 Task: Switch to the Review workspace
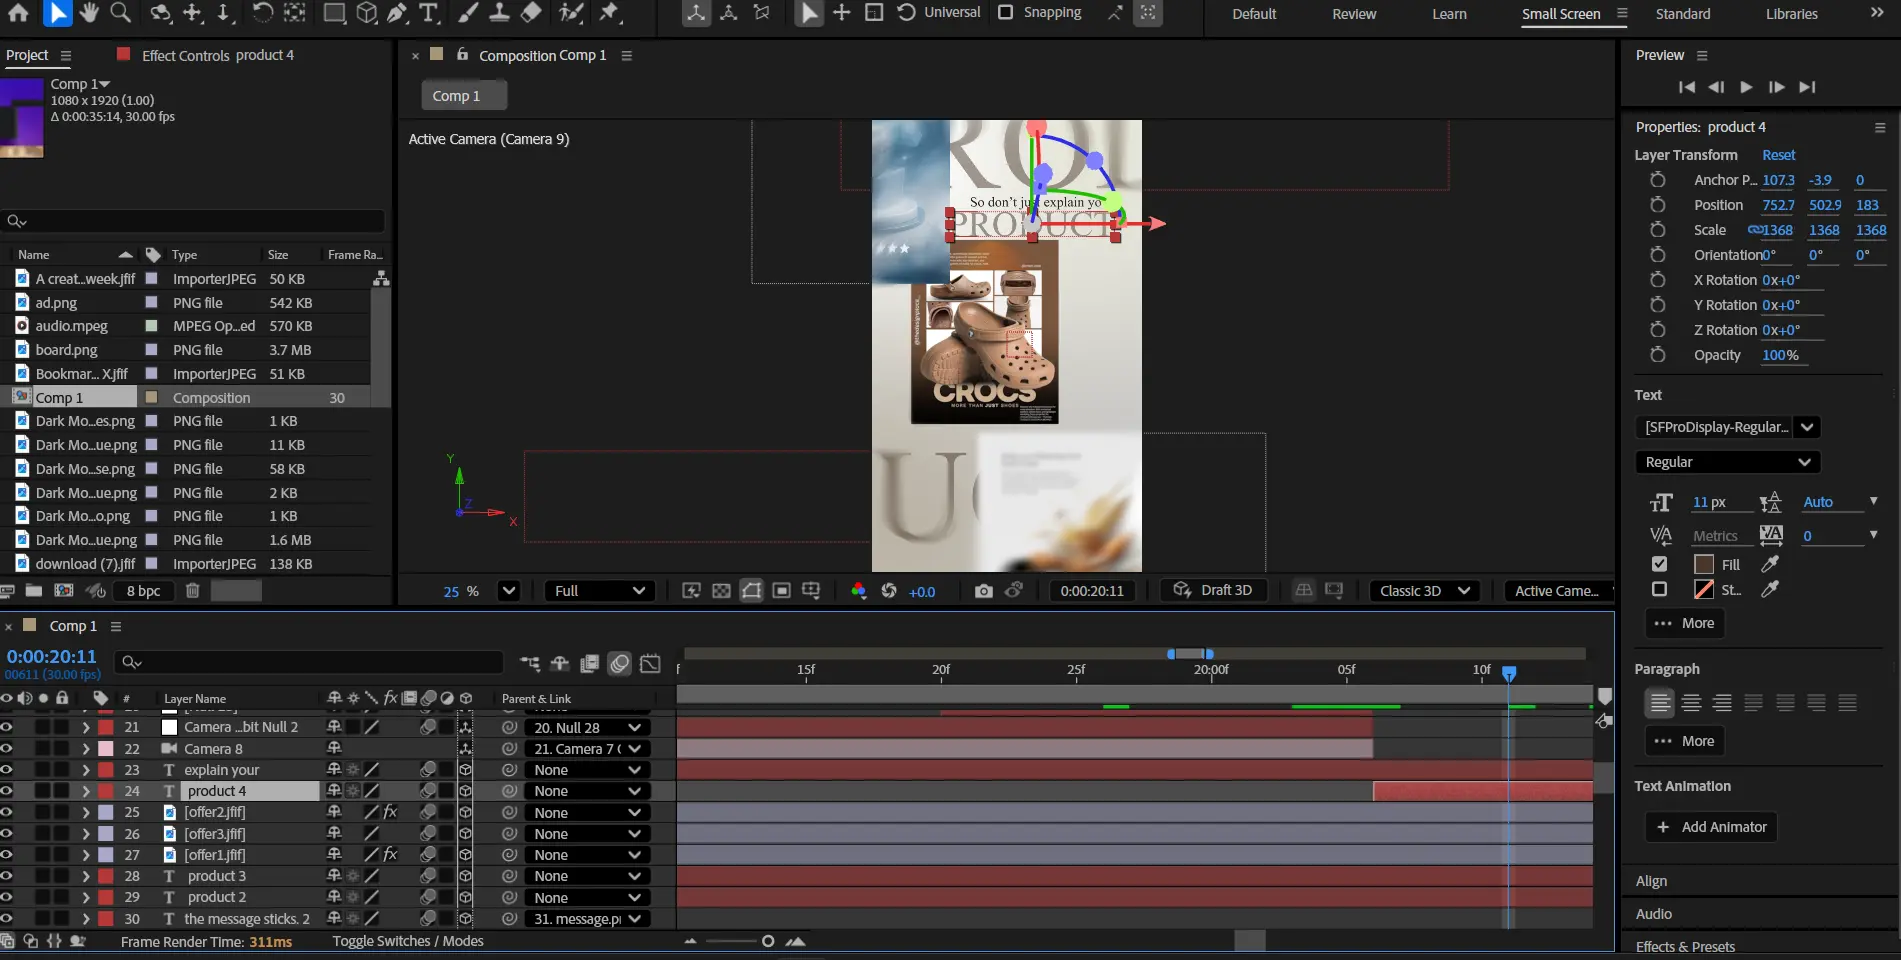[x=1354, y=14]
